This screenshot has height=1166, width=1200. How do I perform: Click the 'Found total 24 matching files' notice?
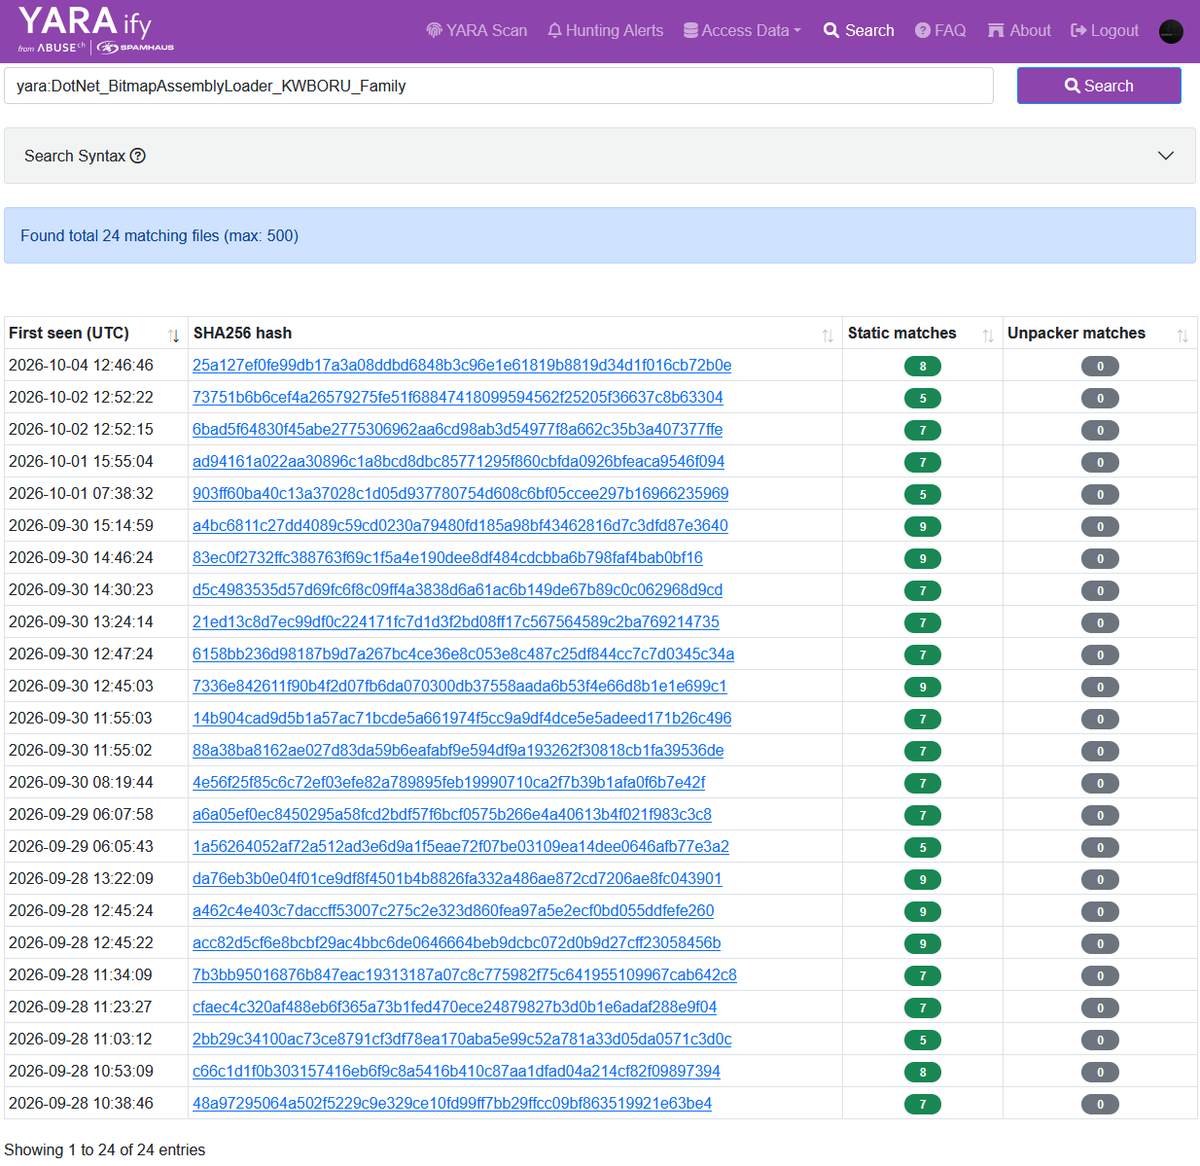click(600, 235)
